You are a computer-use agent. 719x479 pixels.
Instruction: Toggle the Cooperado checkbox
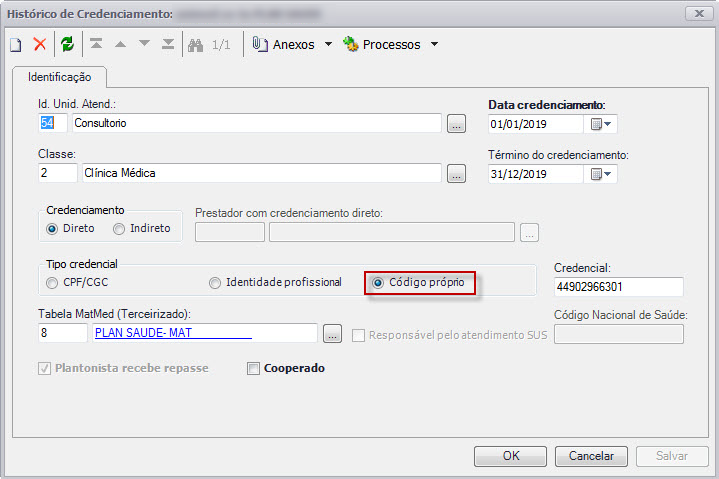click(253, 369)
